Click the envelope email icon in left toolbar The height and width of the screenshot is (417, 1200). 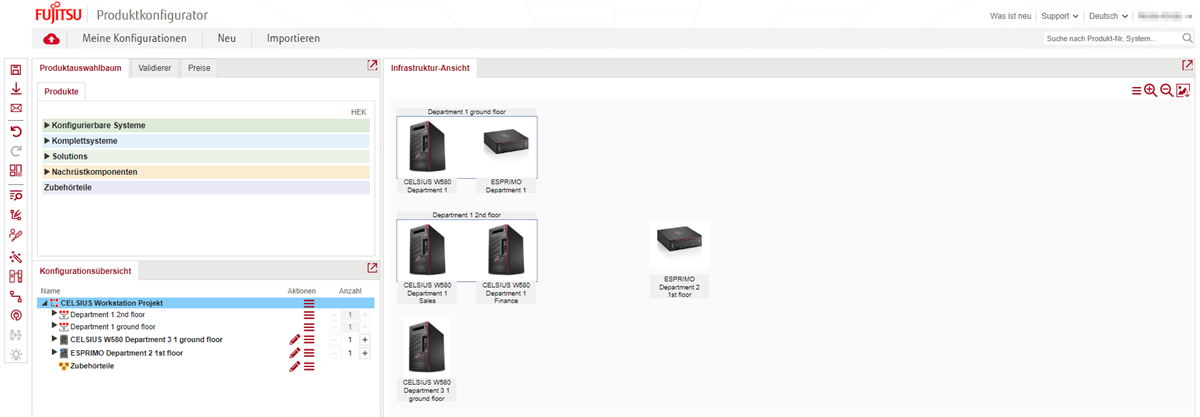[16, 108]
